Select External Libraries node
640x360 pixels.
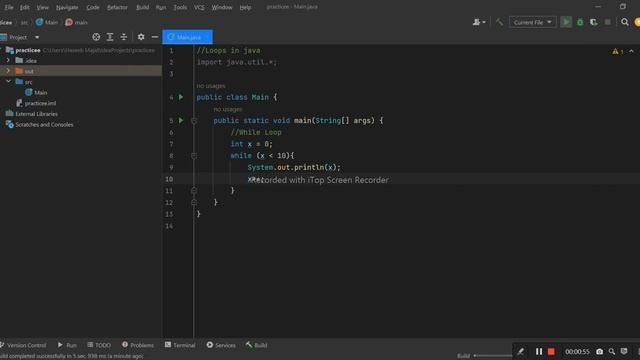pos(32,114)
